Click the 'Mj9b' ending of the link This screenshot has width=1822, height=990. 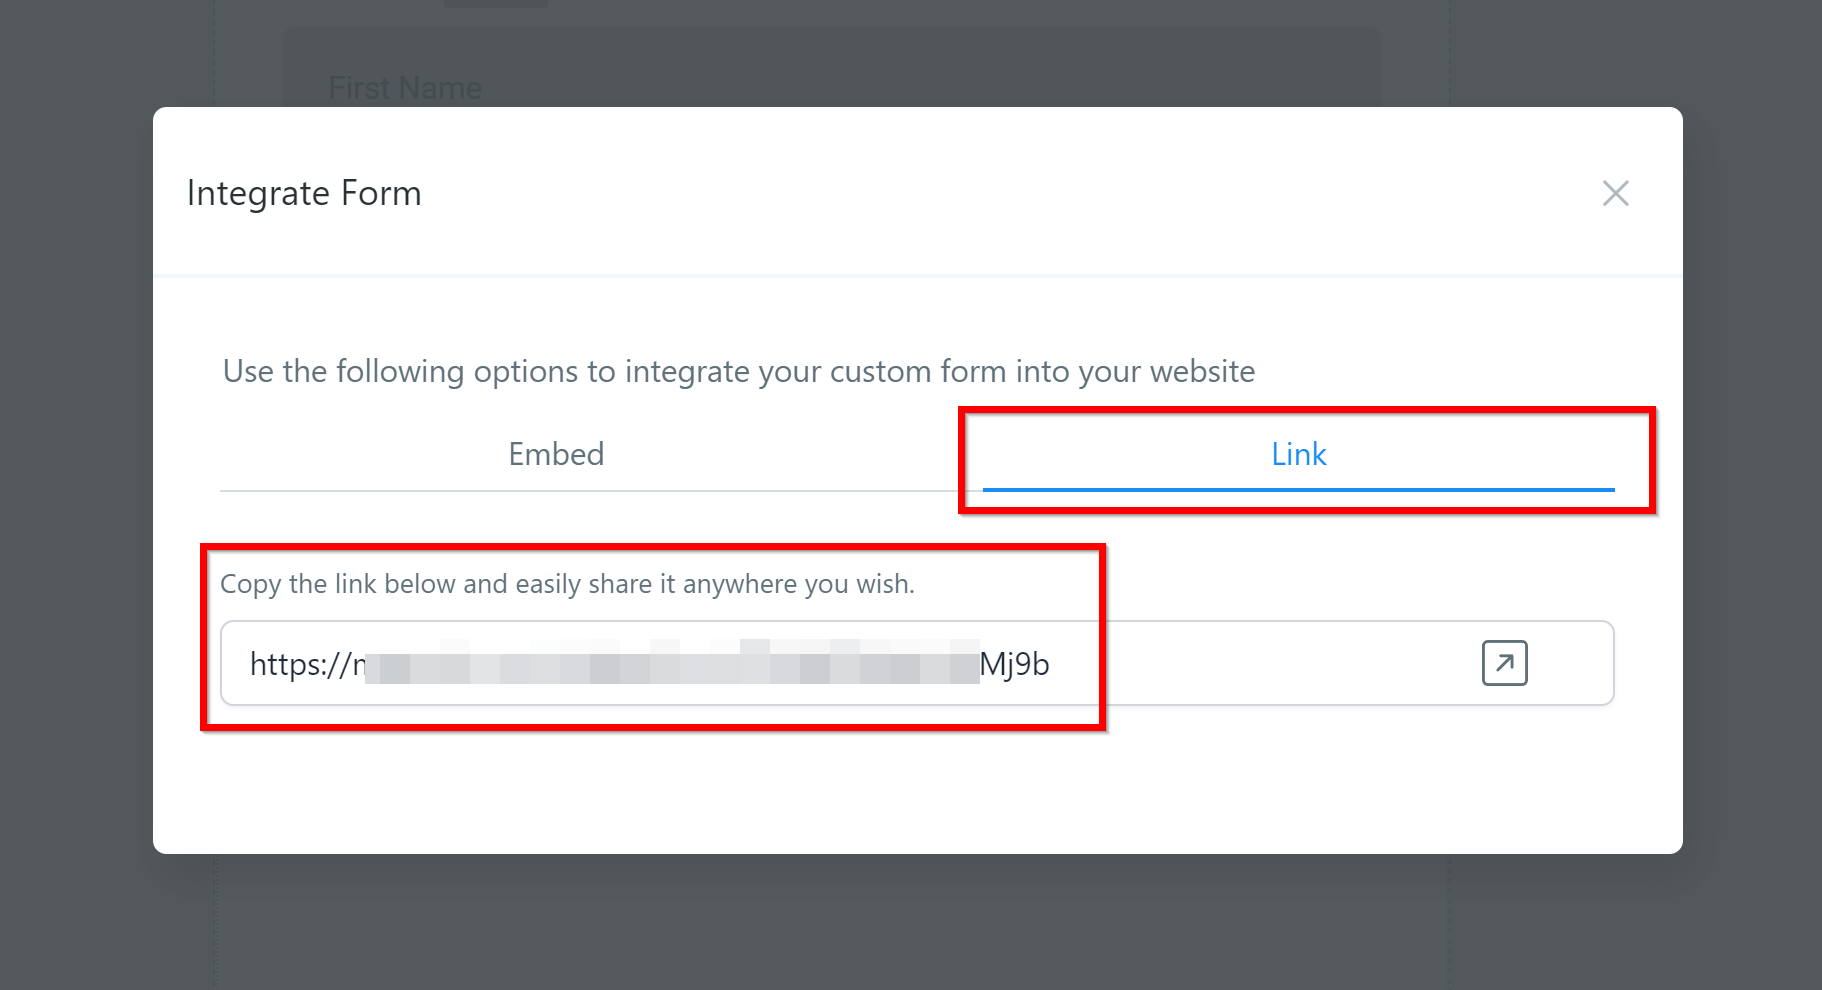coord(1014,664)
